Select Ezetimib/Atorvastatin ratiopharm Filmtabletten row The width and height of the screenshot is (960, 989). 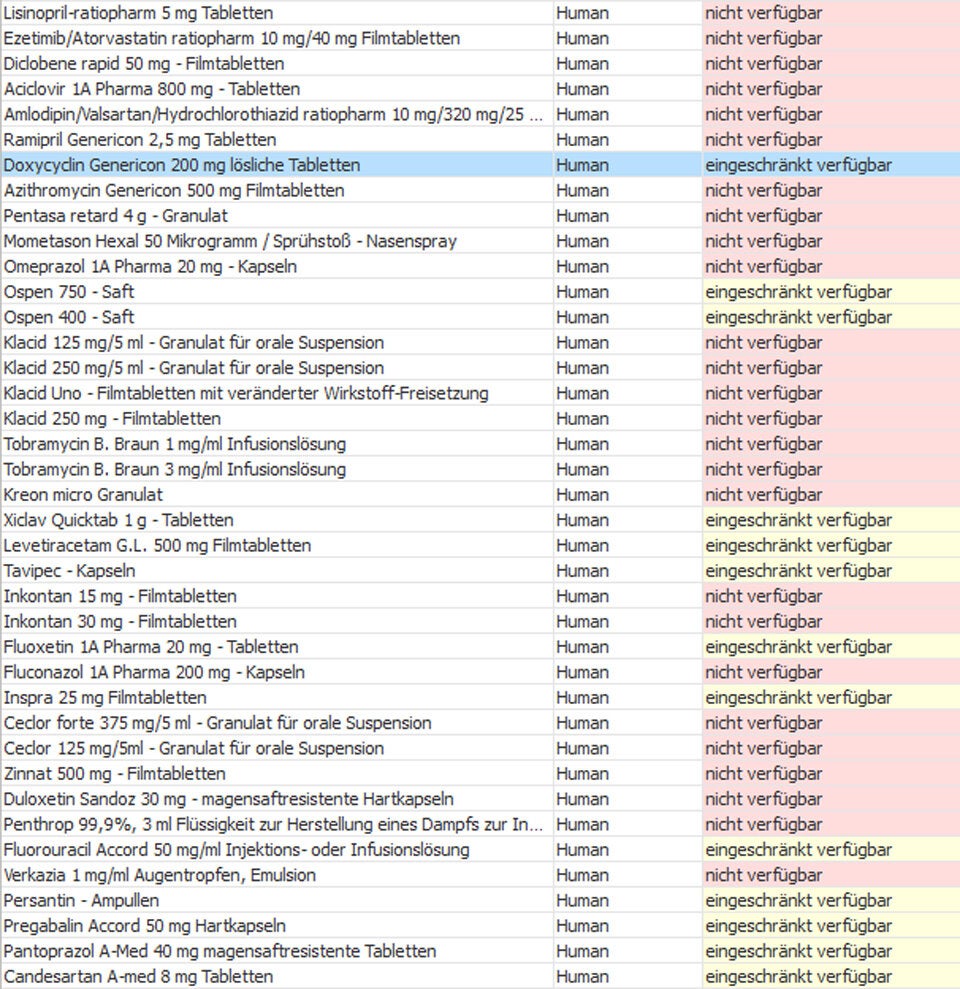[x=232, y=38]
